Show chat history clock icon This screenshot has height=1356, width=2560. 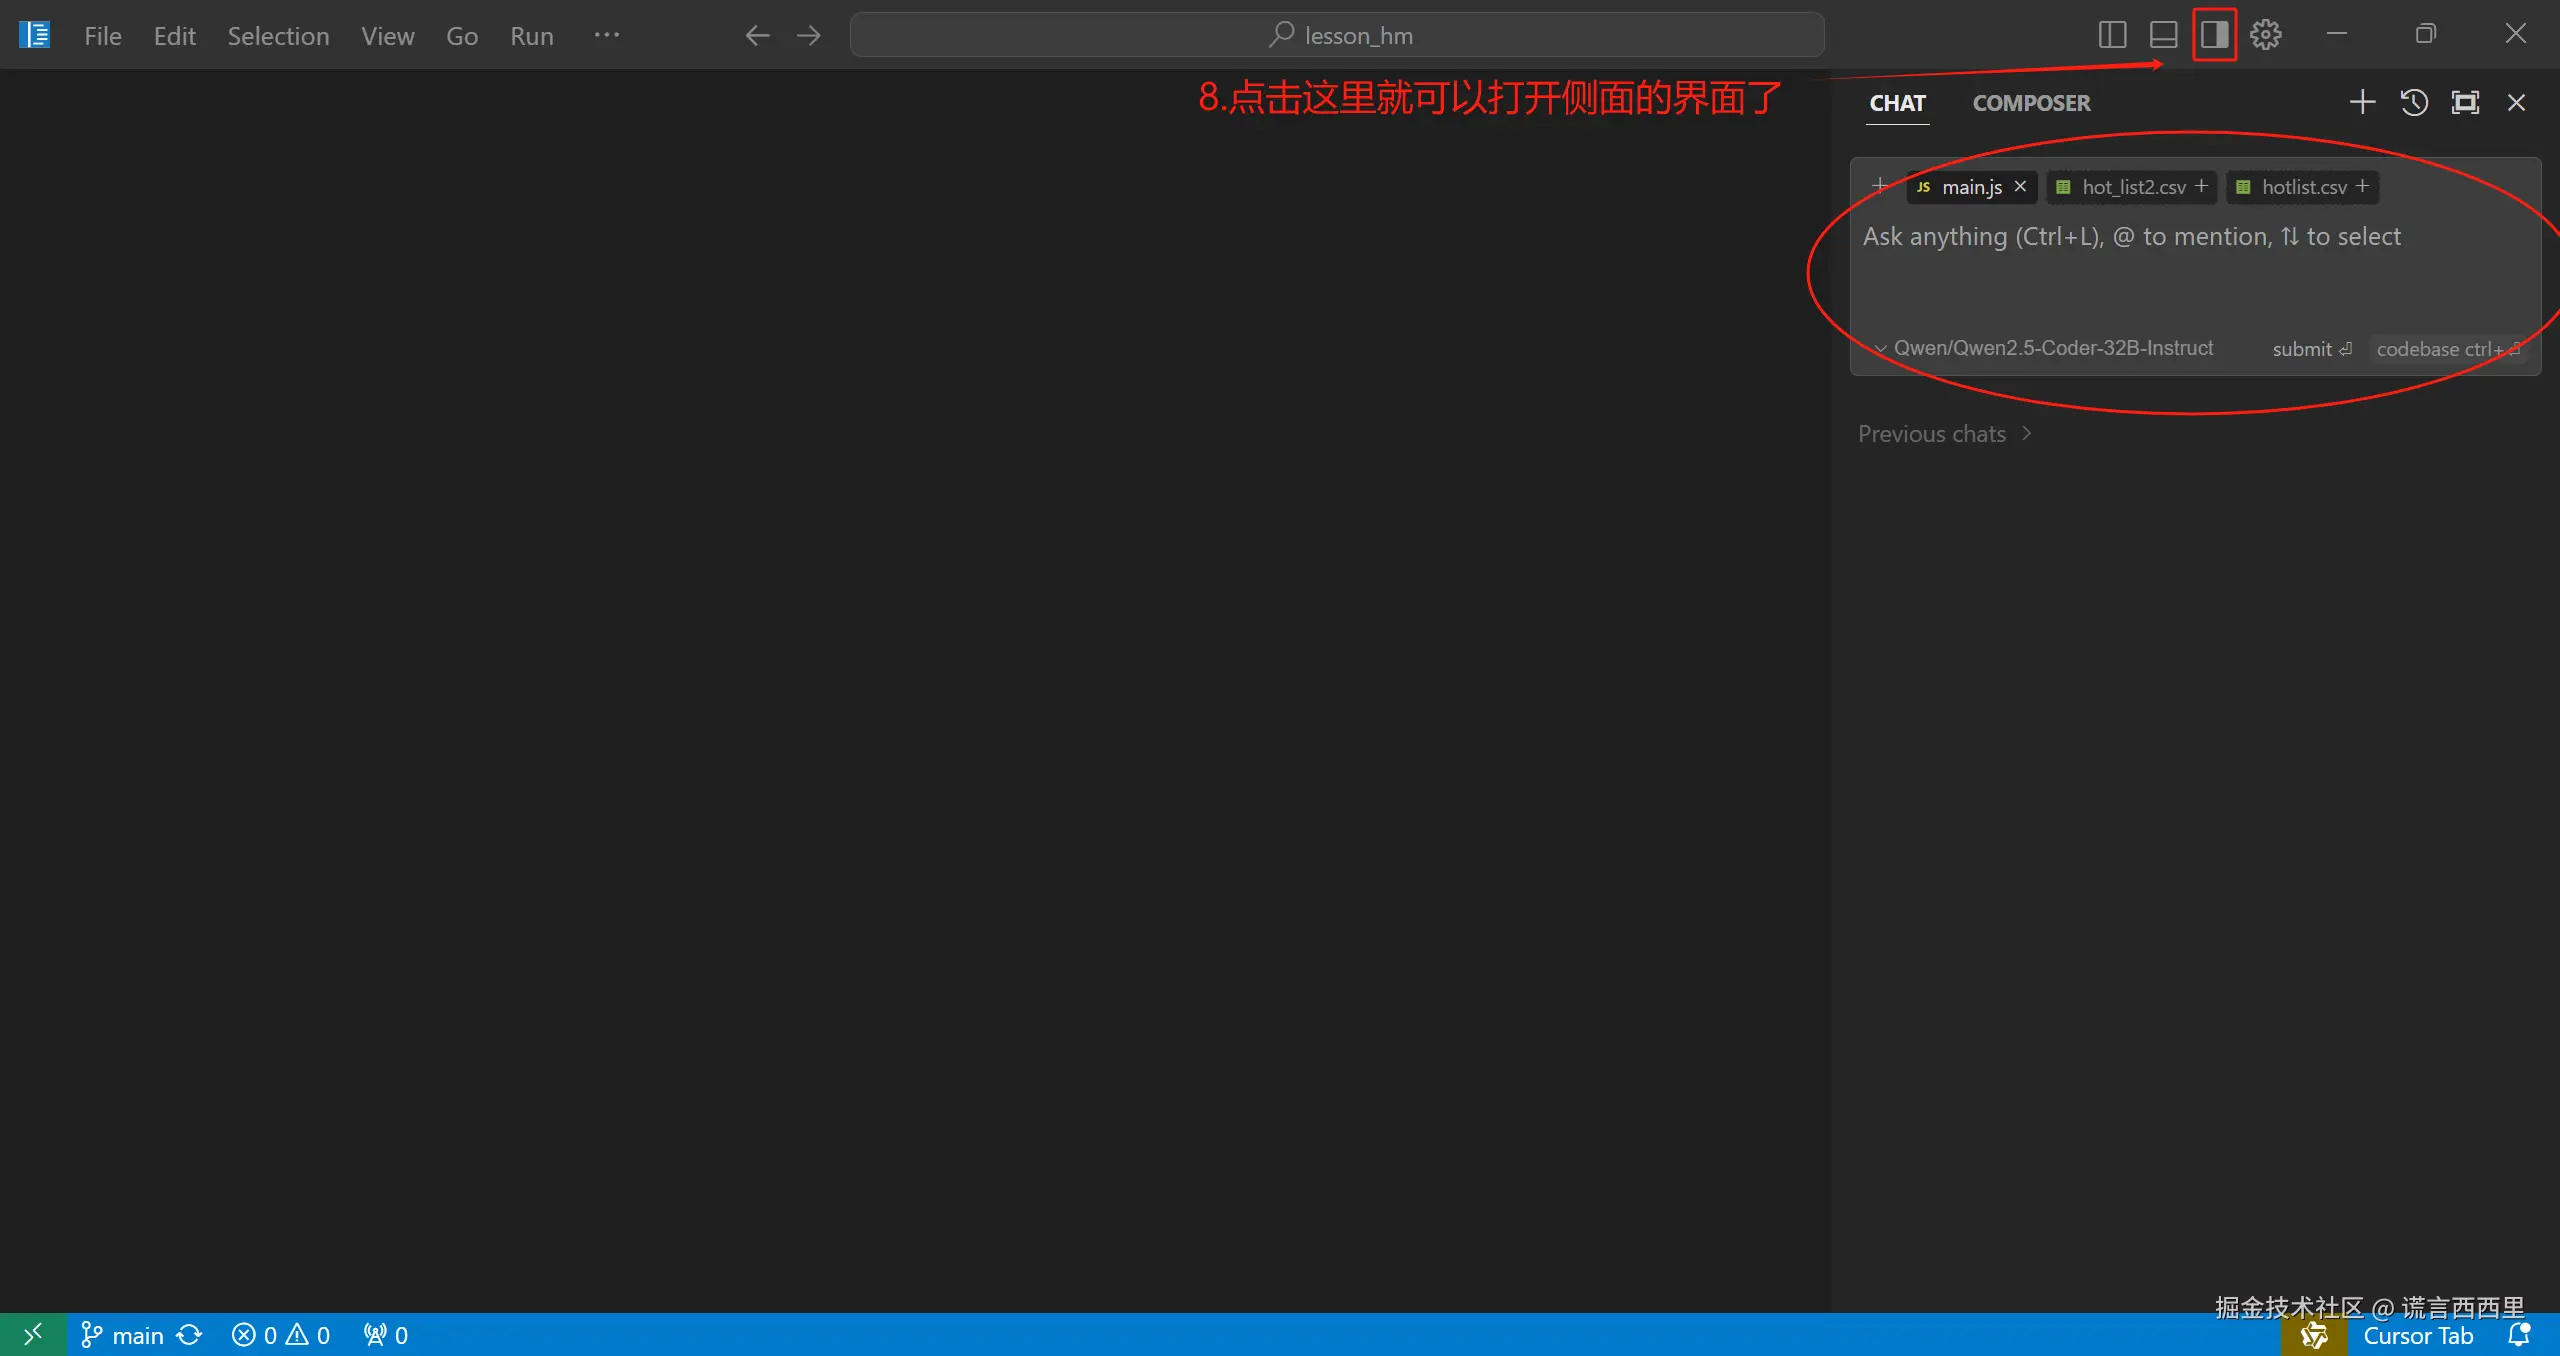2414,102
